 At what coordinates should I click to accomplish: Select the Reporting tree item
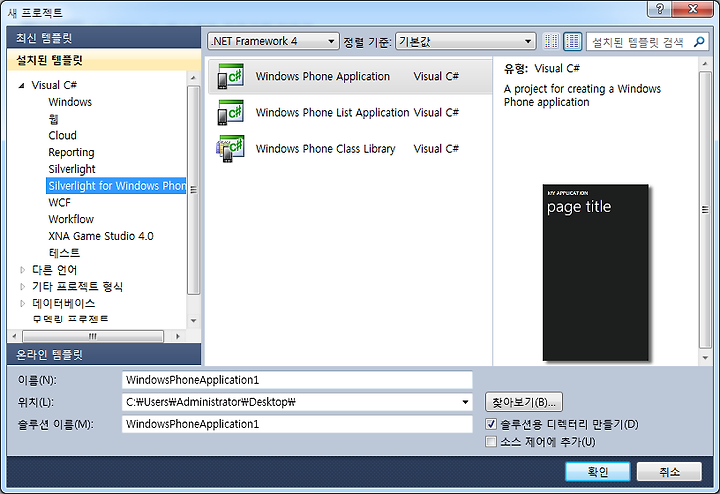click(71, 152)
